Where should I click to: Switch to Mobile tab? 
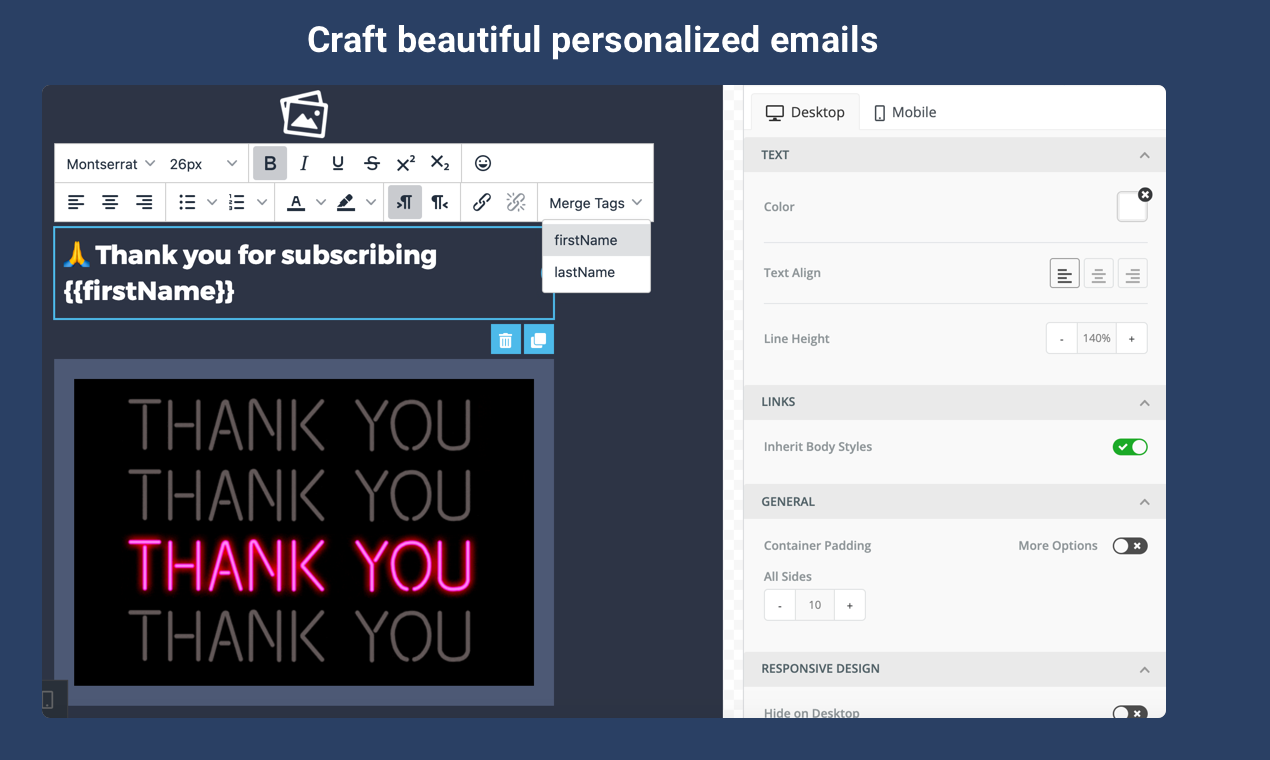coord(905,112)
